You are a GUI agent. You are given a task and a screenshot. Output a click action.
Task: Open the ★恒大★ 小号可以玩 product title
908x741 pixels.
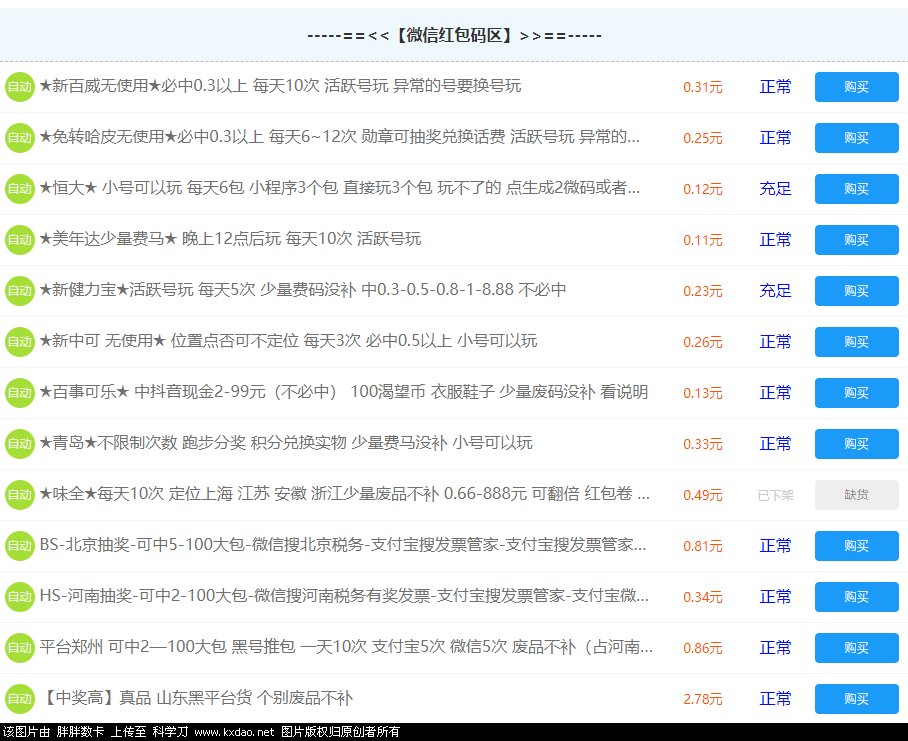[x=340, y=188]
